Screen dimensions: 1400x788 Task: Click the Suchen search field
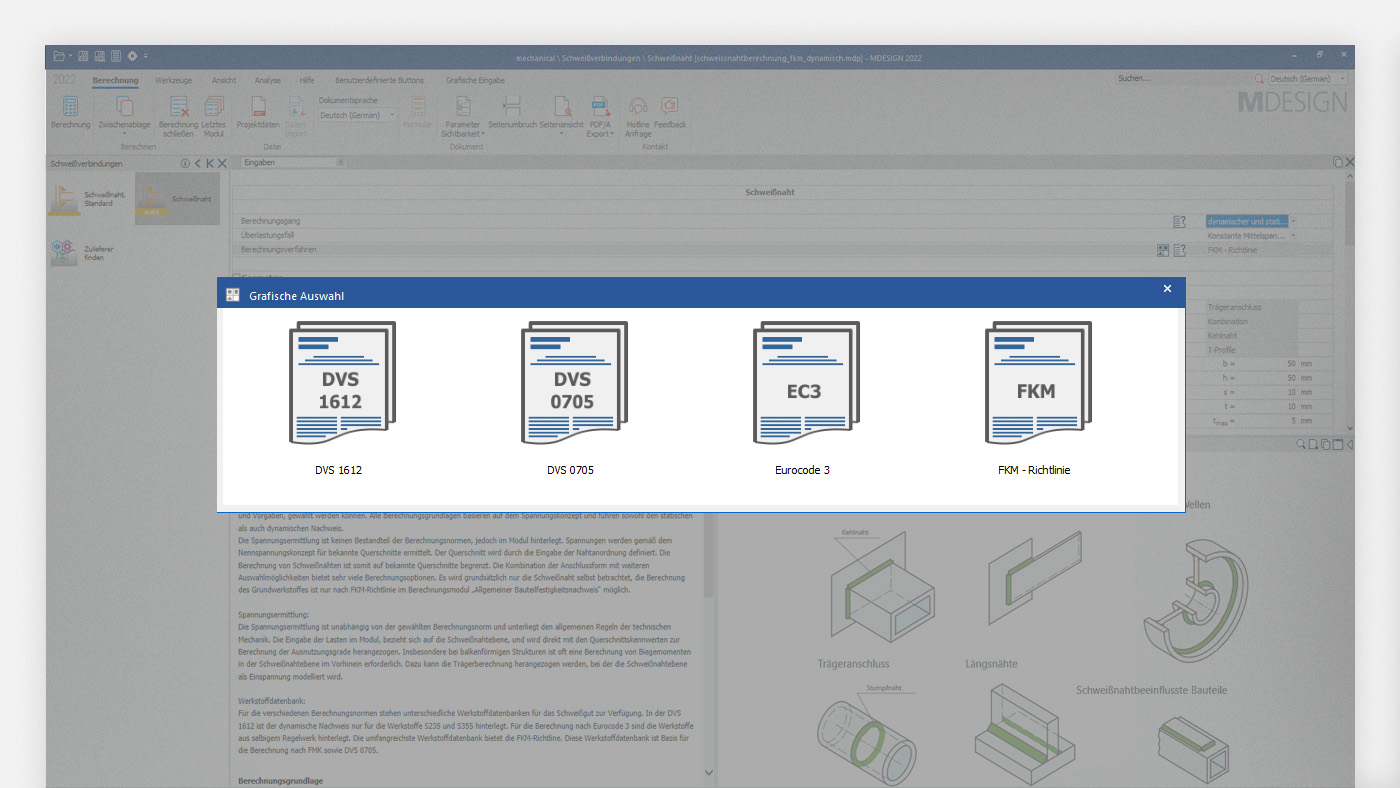pos(1183,78)
